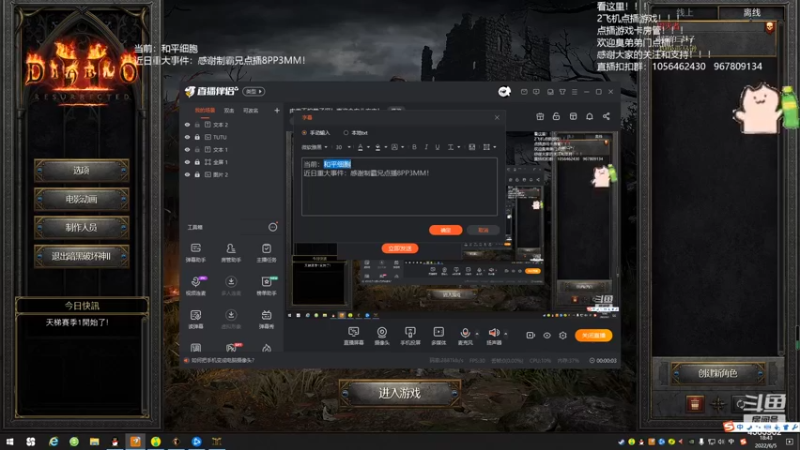Open the 视频连麦 microphone tool
The width and height of the screenshot is (800, 450).
pos(195,286)
